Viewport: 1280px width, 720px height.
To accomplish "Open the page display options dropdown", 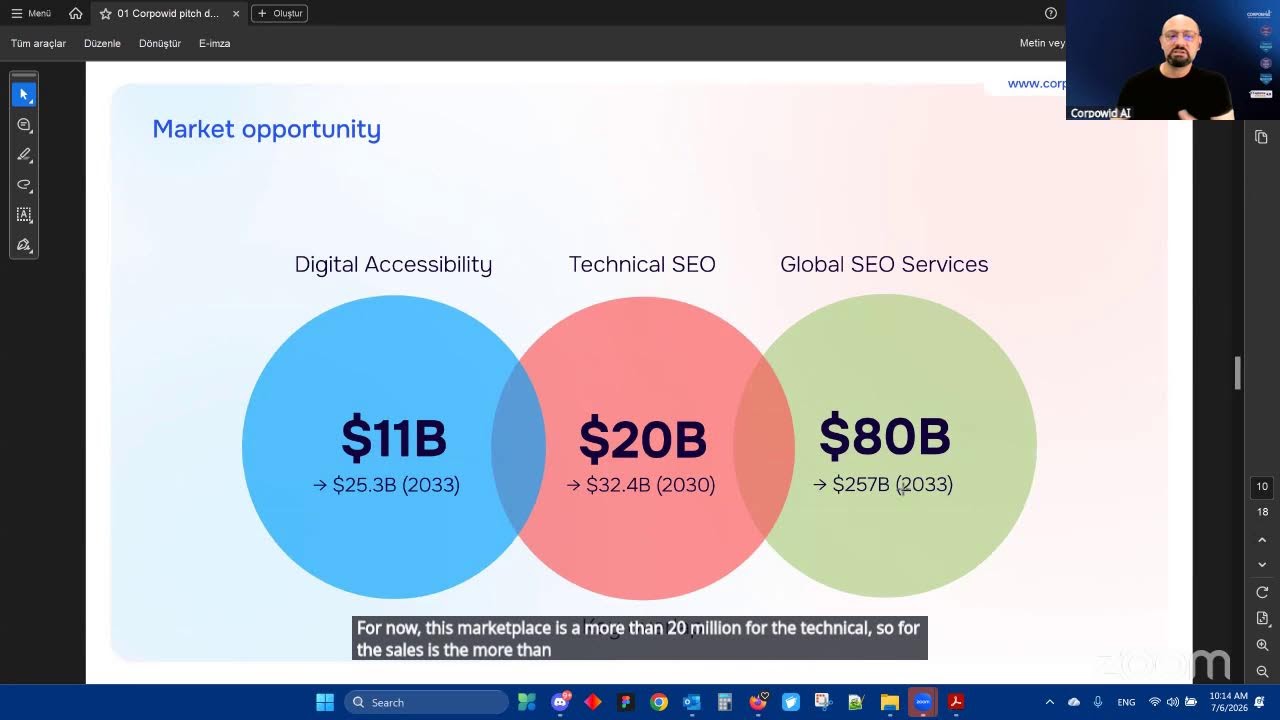I will (1262, 619).
